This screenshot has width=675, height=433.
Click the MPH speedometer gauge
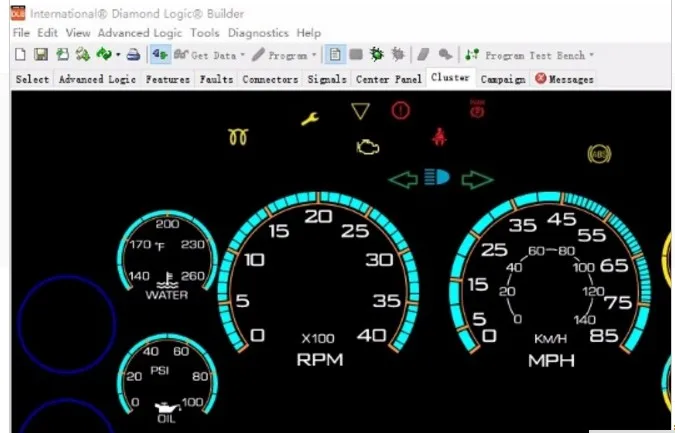point(550,278)
